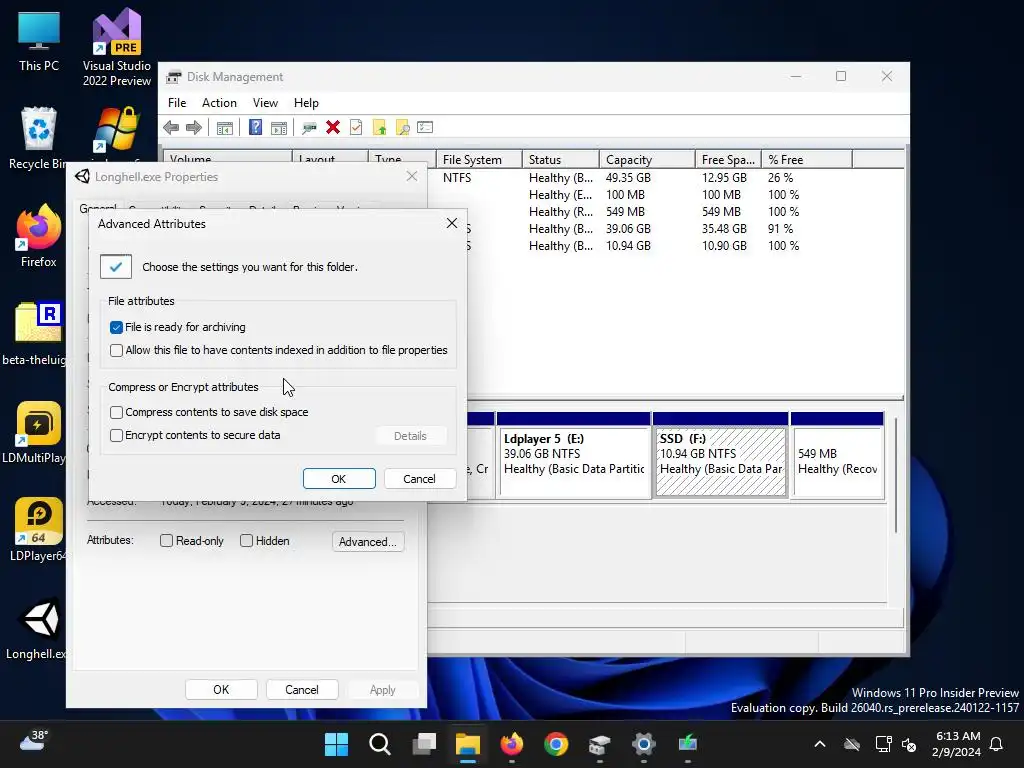The image size is (1024, 768).
Task: Click the yellow folder with green arrow icon
Action: (379, 127)
